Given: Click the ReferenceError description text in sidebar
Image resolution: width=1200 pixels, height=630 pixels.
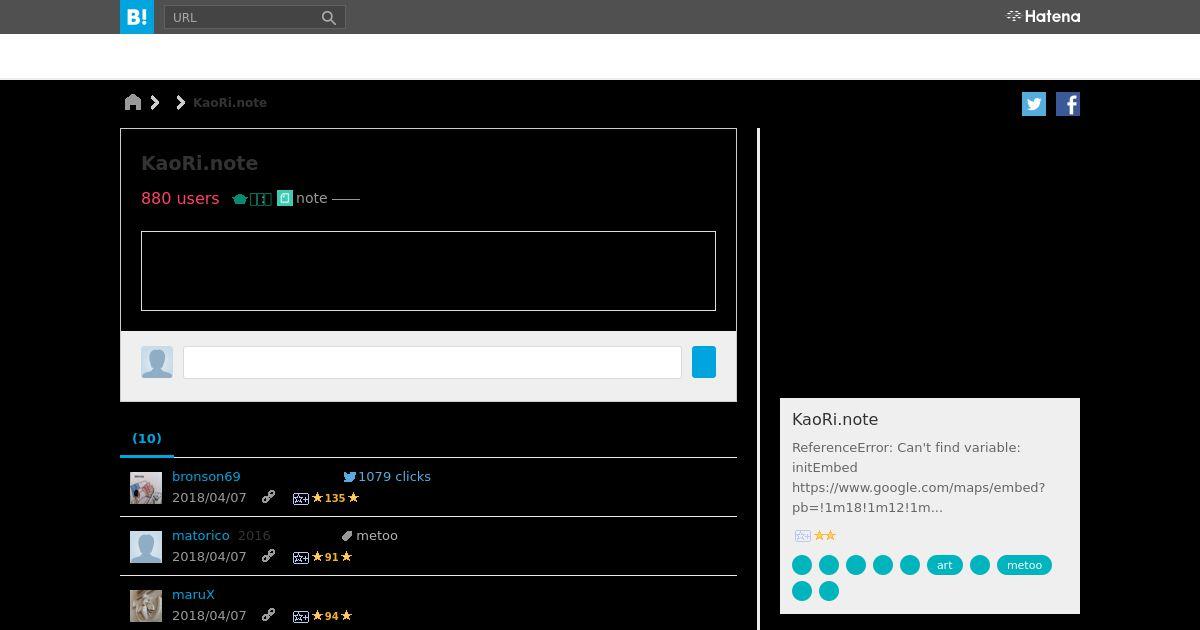Looking at the screenshot, I should click(x=918, y=477).
